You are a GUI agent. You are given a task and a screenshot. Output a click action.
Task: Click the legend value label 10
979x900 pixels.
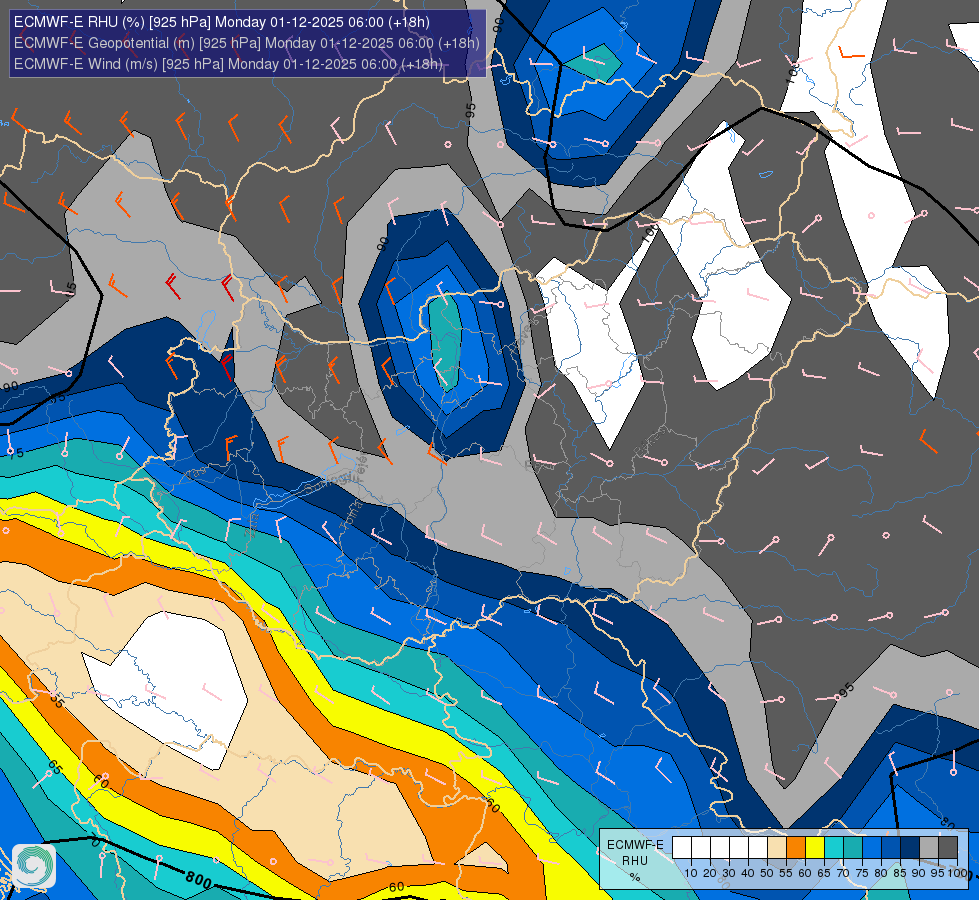[691, 873]
